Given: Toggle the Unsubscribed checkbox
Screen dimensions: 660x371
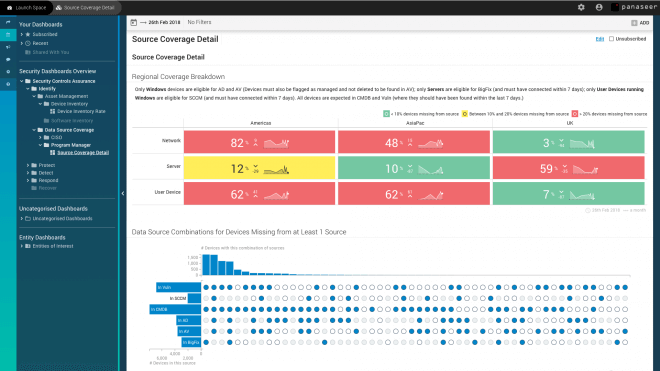Looking at the screenshot, I should pos(611,39).
